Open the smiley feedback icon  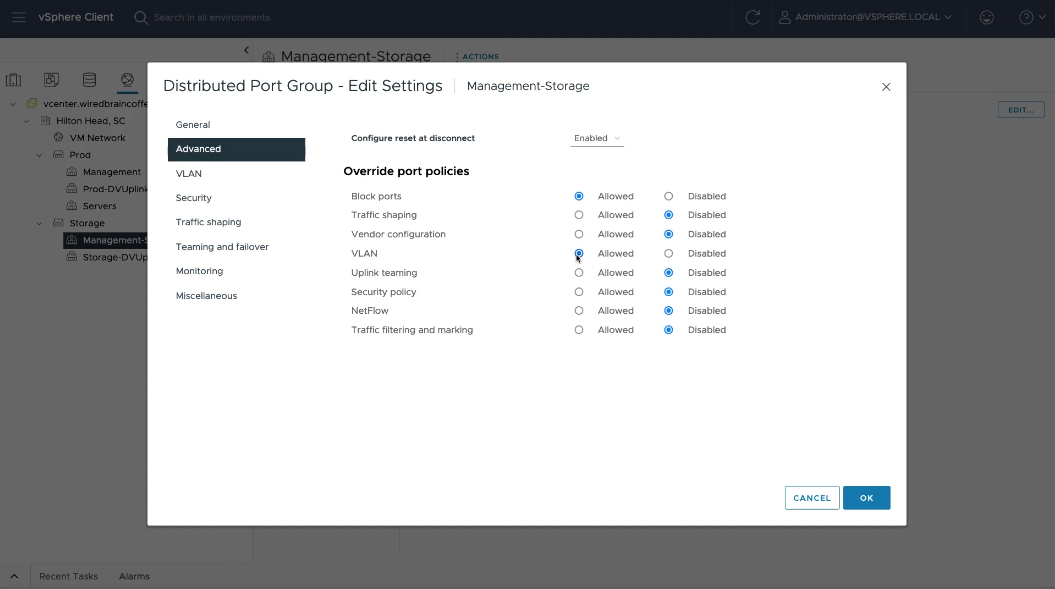click(987, 17)
